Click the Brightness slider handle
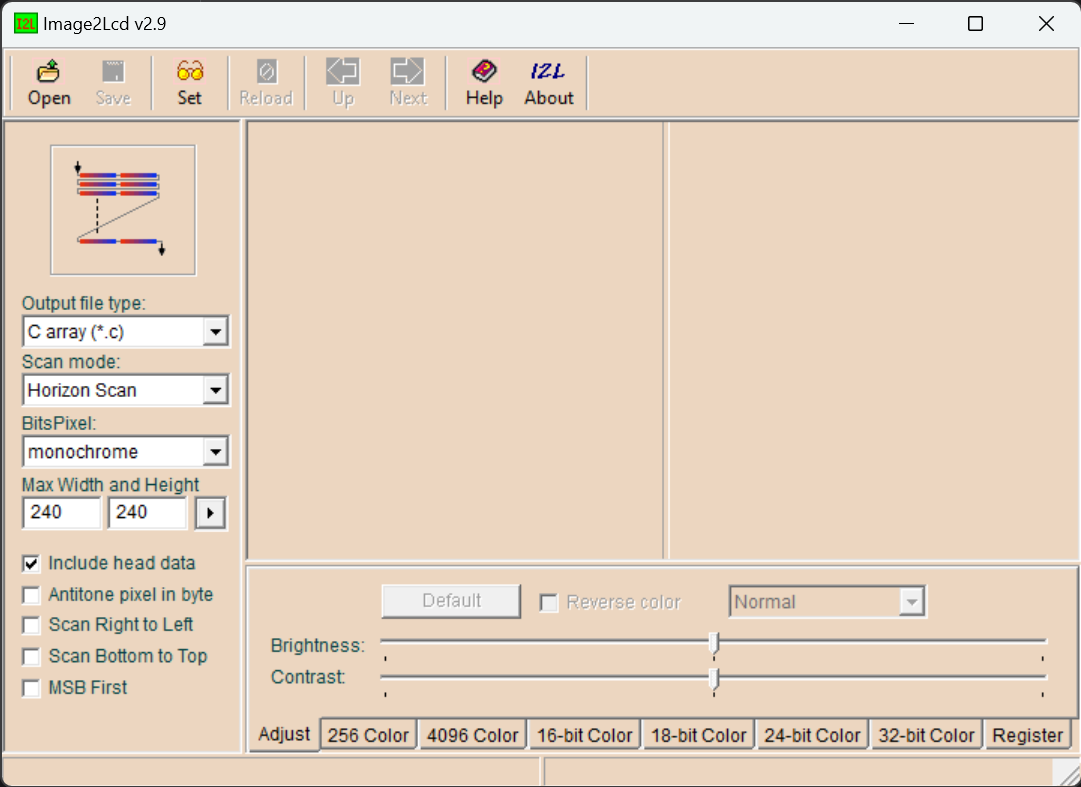Image resolution: width=1081 pixels, height=787 pixels. coord(714,643)
